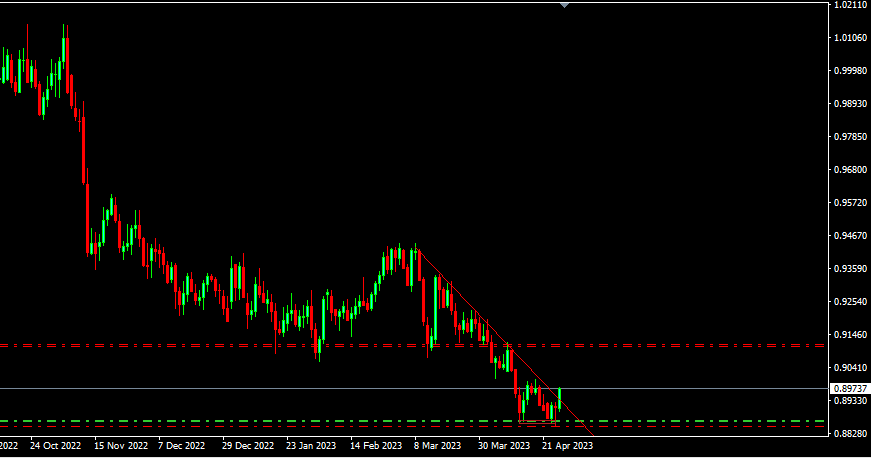Select the current price label 0.89737
Viewport: 871px width, 458px height.
click(850, 389)
